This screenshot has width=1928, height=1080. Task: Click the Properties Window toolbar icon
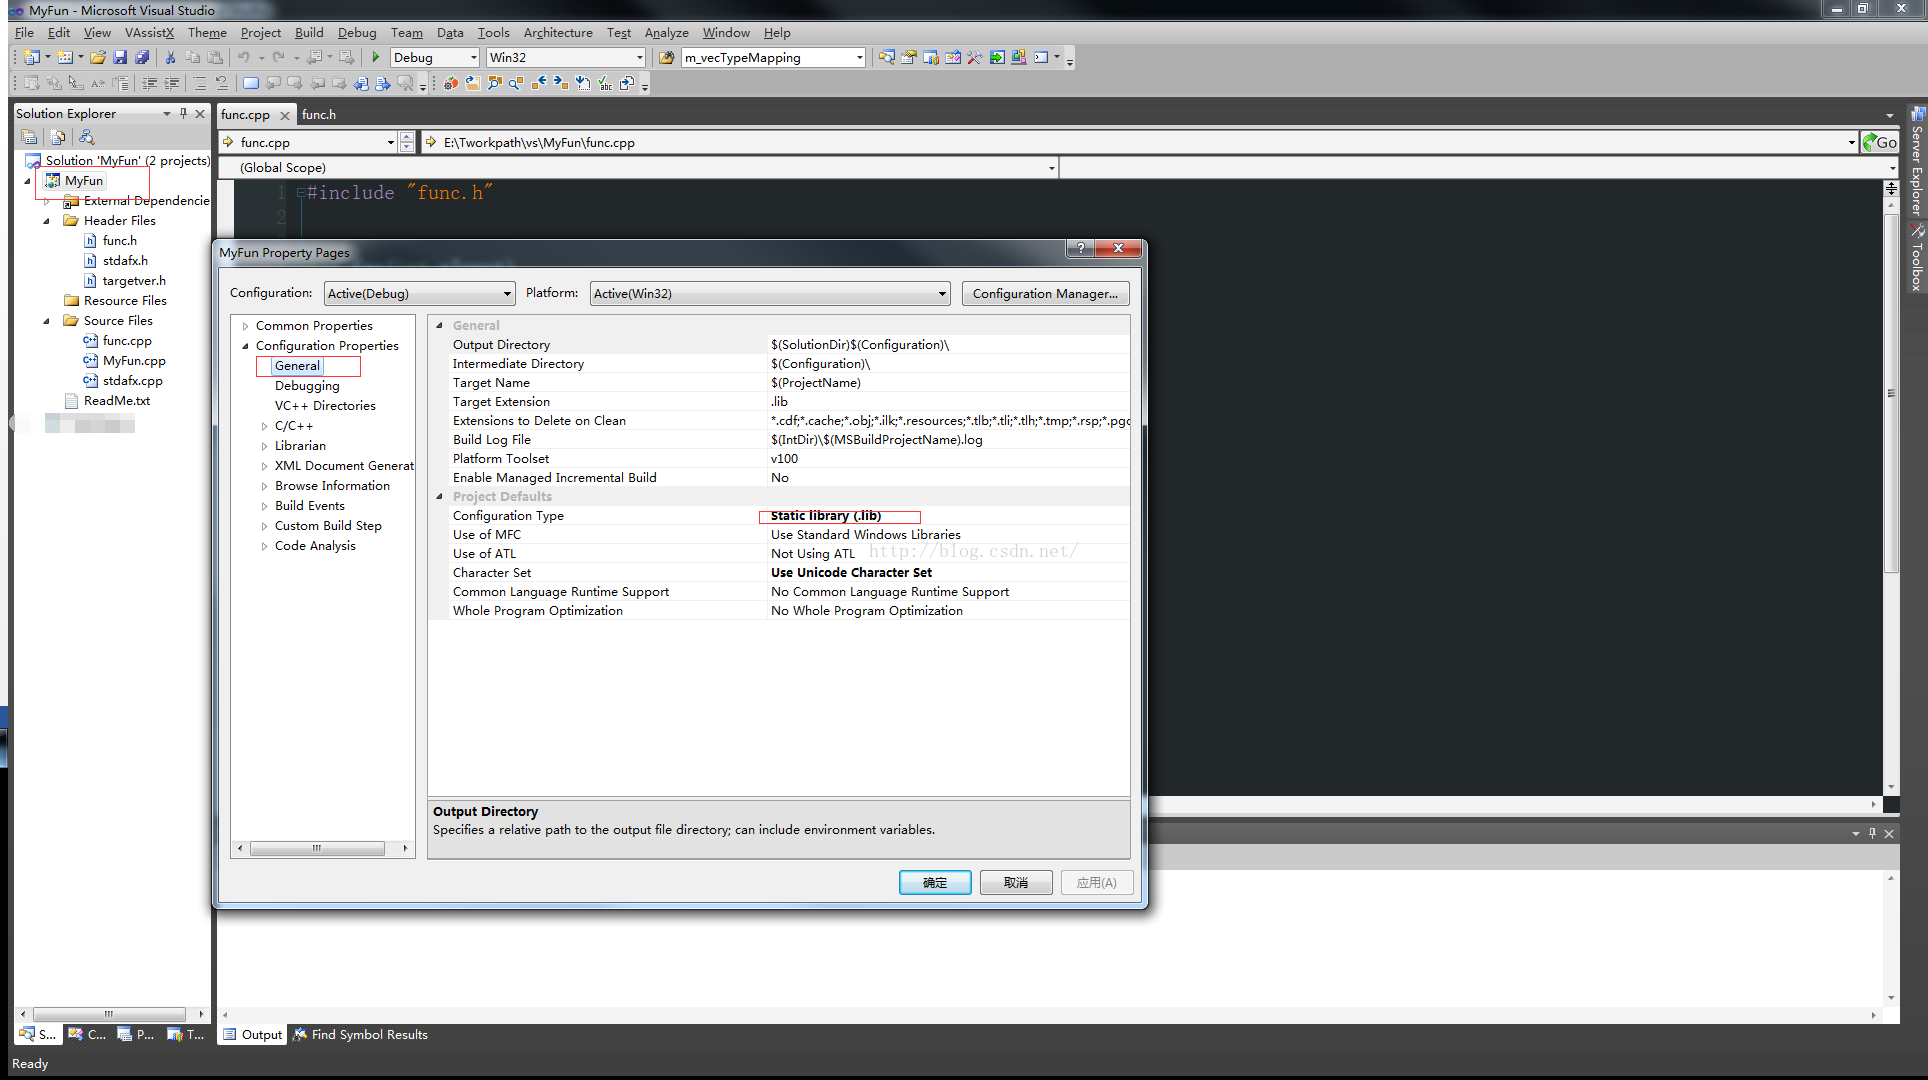click(909, 58)
